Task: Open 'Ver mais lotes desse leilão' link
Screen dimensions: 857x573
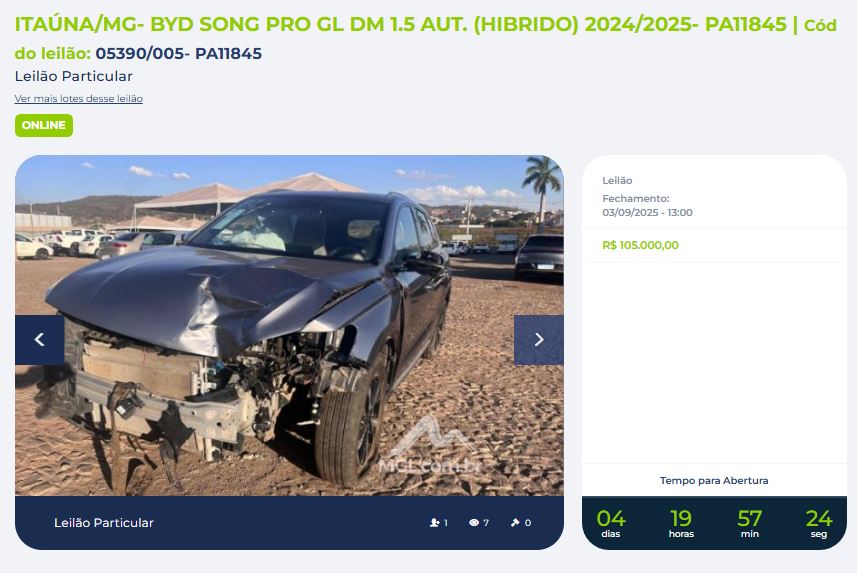Action: pyautogui.click(x=79, y=98)
